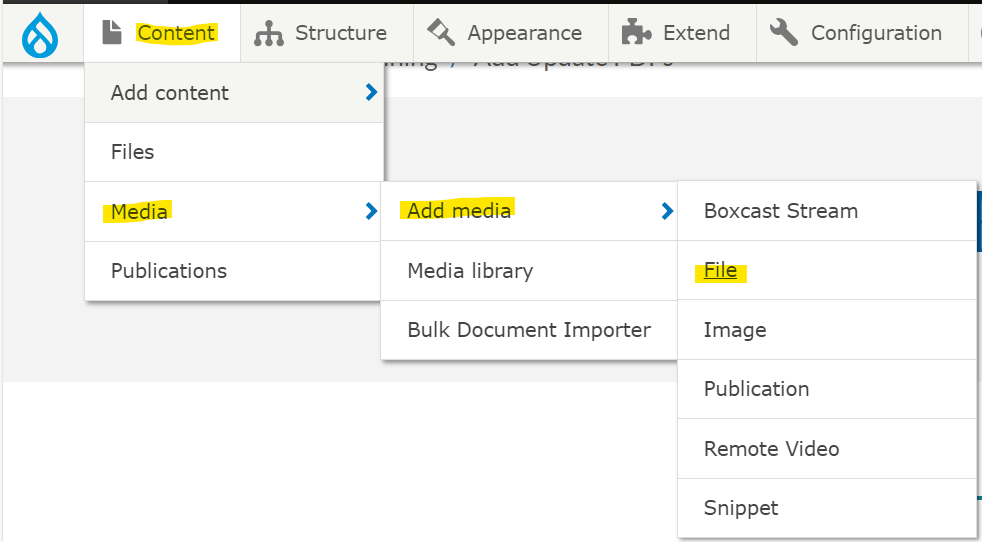Choose Image media type
The width and height of the screenshot is (982, 549).
(827, 330)
